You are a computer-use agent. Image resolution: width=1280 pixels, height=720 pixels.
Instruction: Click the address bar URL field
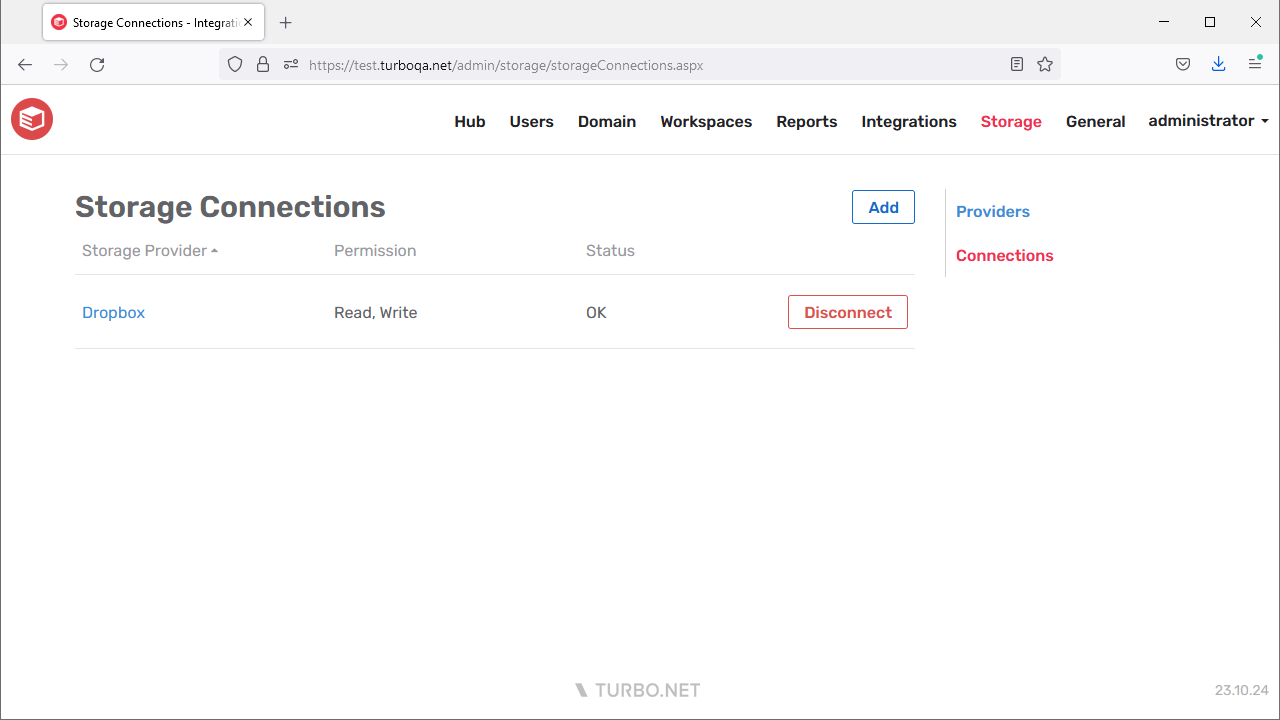pos(640,65)
